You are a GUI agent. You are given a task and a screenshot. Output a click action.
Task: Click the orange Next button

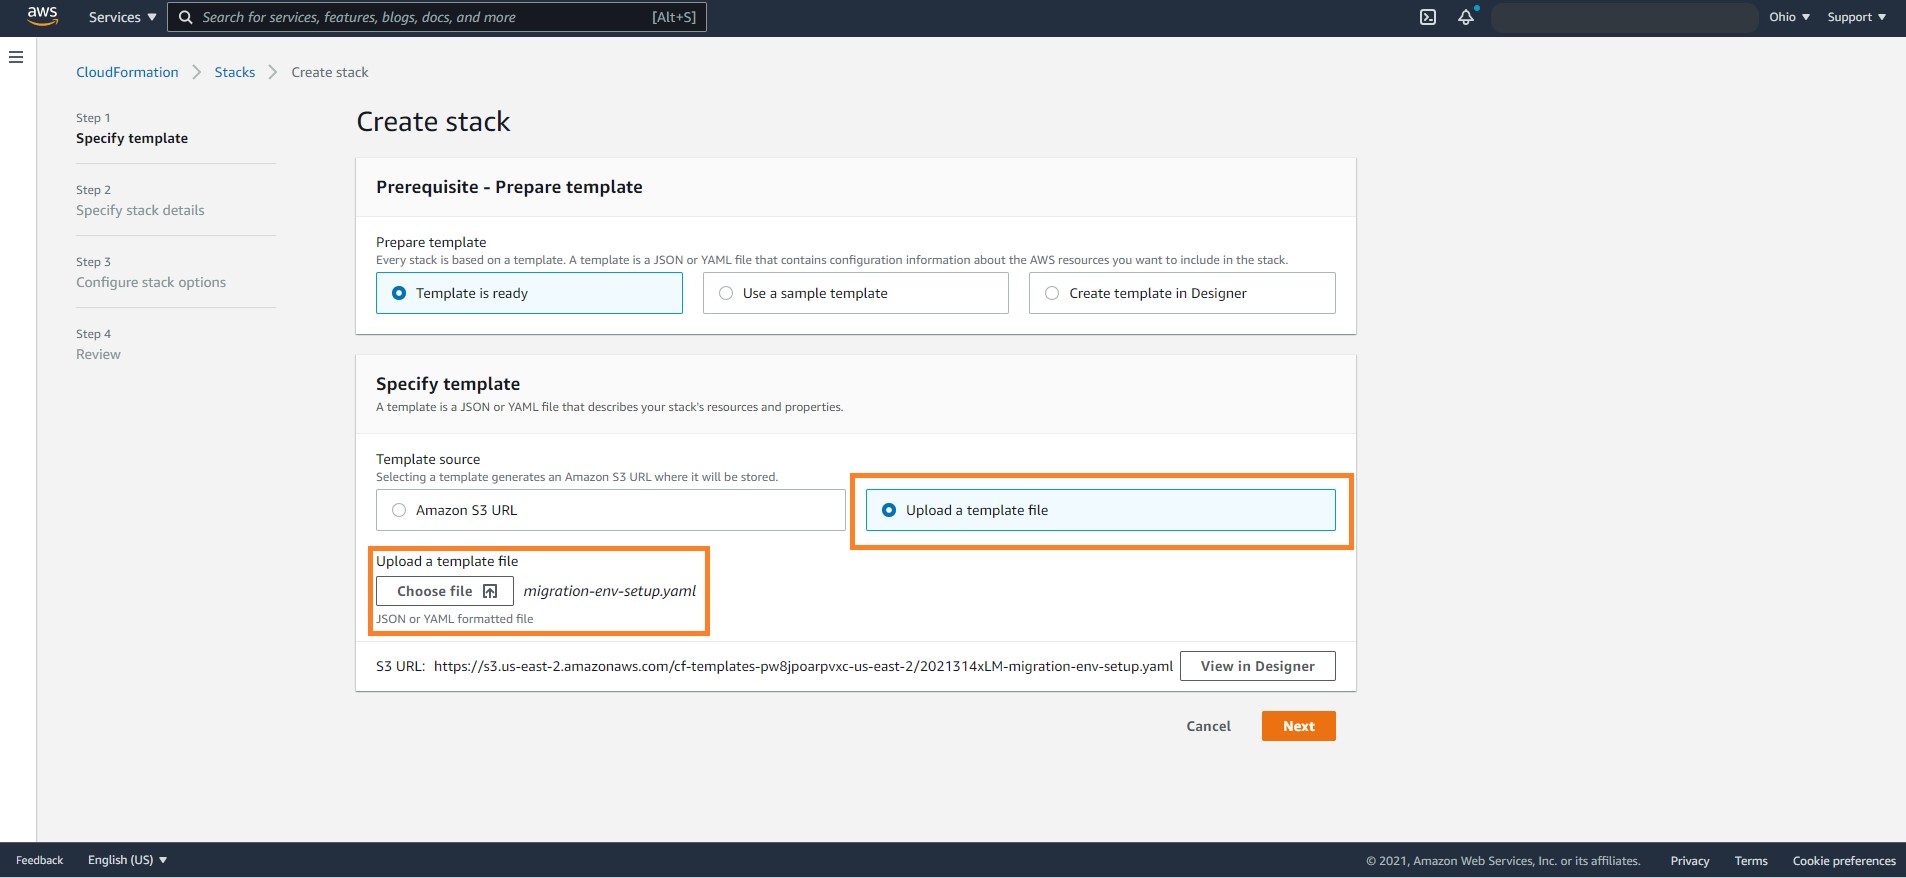point(1298,726)
